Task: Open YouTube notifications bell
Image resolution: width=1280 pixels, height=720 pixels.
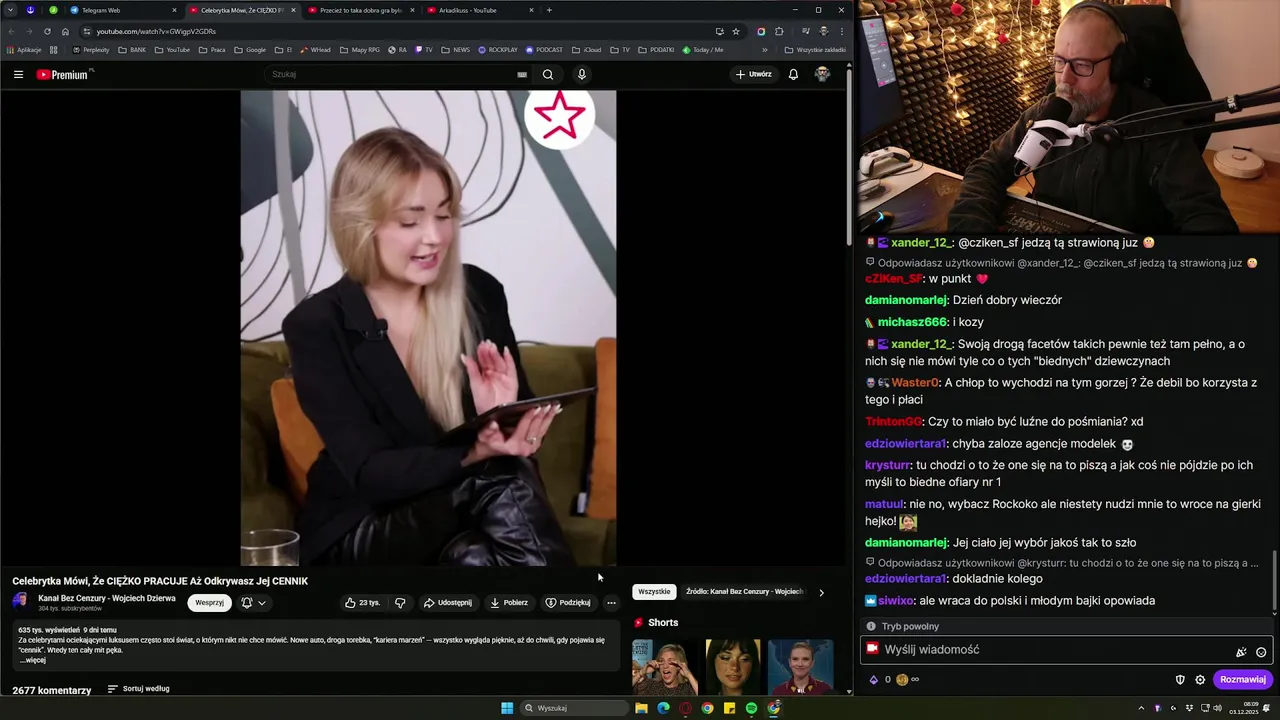Action: (793, 74)
